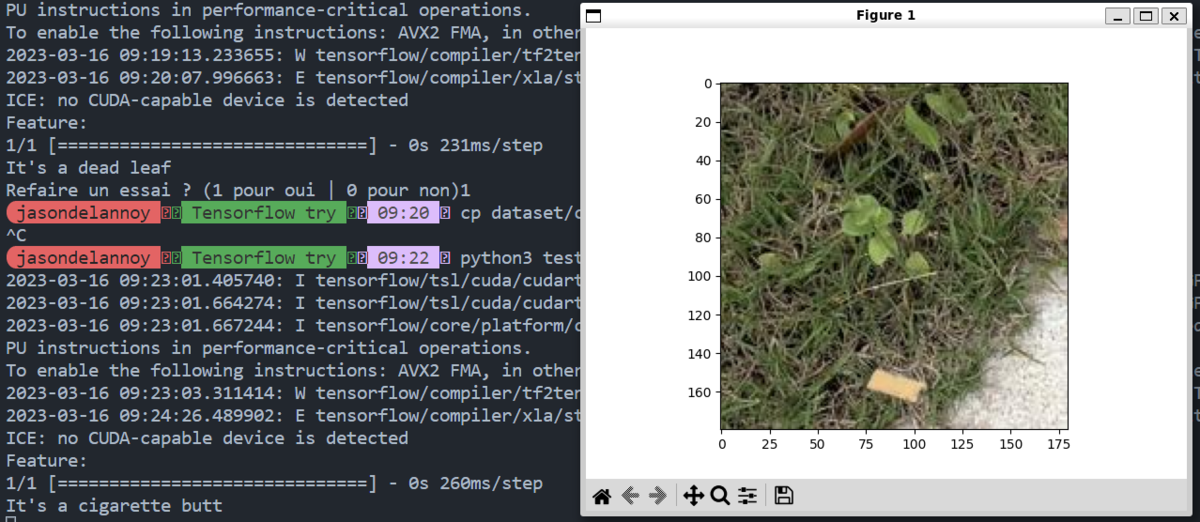Viewport: 1200px width, 522px height.
Task: Go back to previous view arrow
Action: (x=630, y=496)
